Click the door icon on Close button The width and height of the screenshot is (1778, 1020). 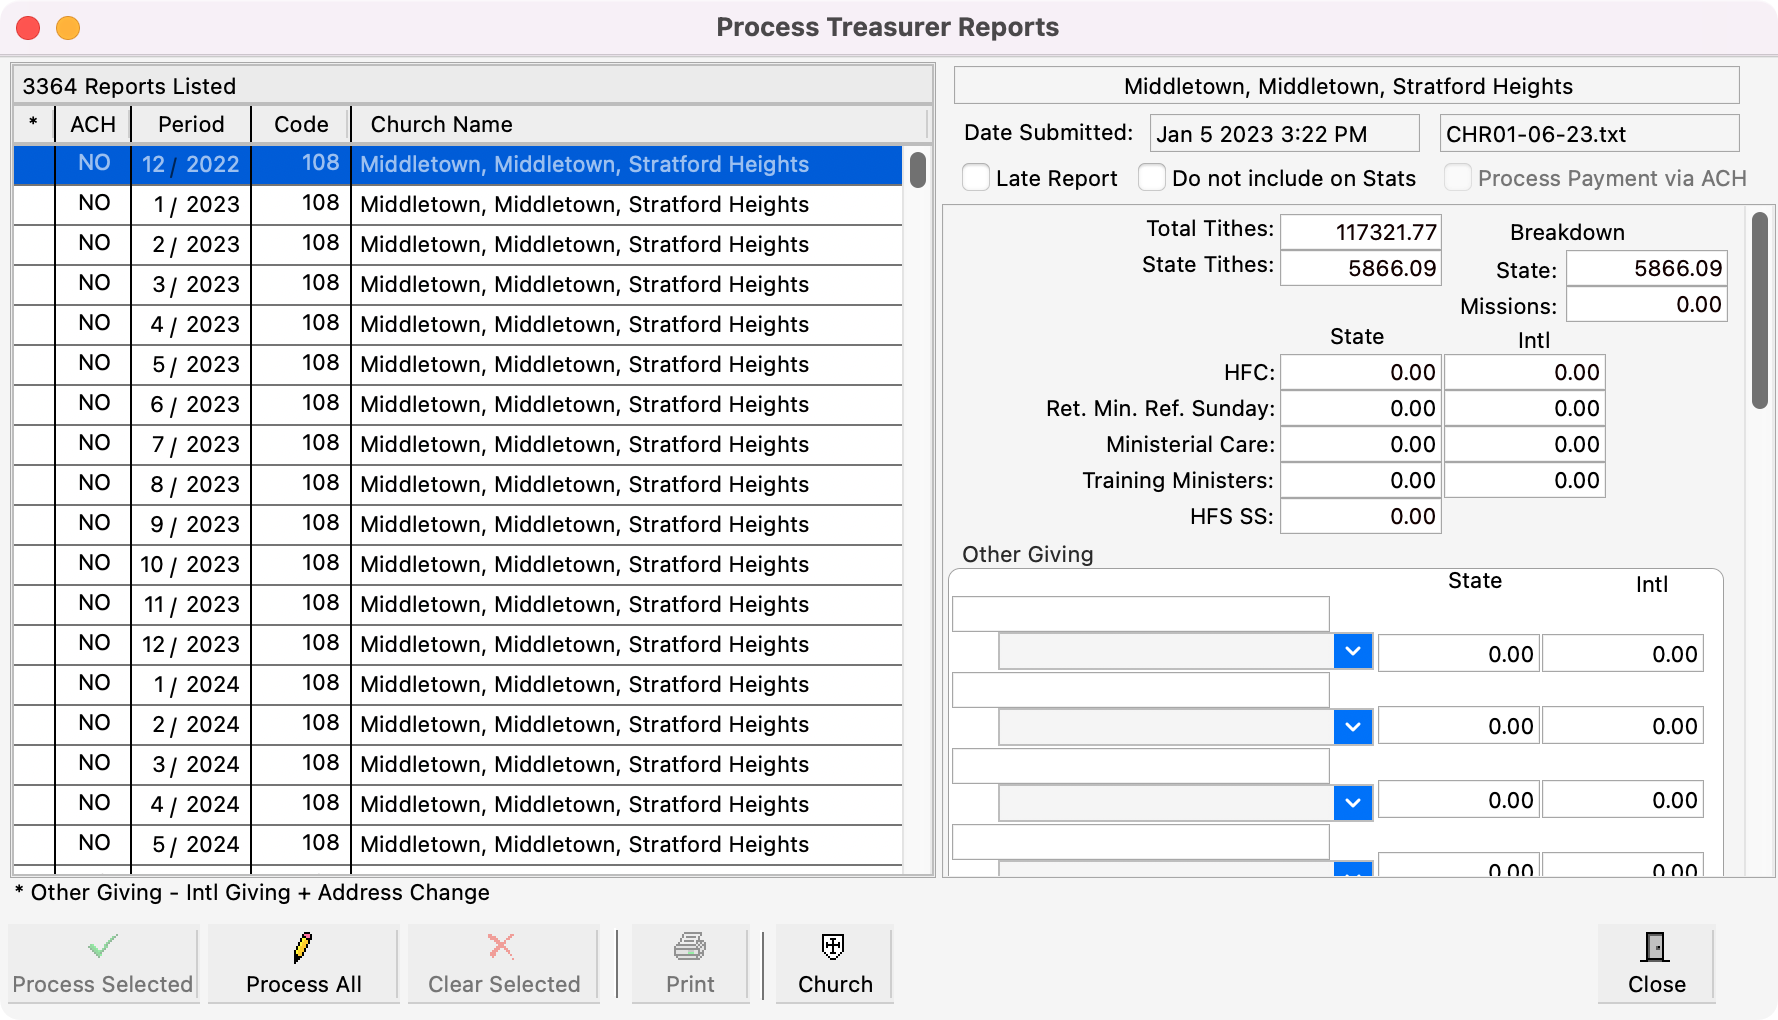click(1655, 946)
